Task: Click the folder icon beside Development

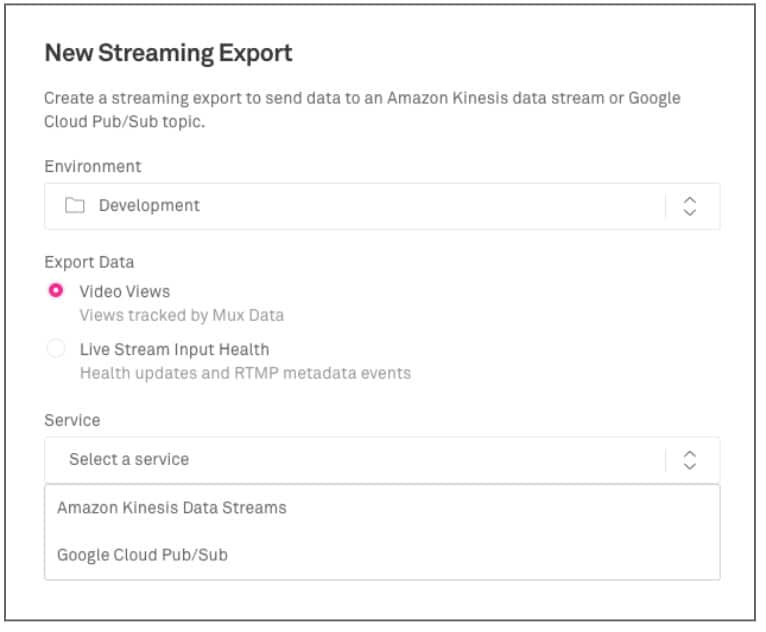Action: click(75, 206)
